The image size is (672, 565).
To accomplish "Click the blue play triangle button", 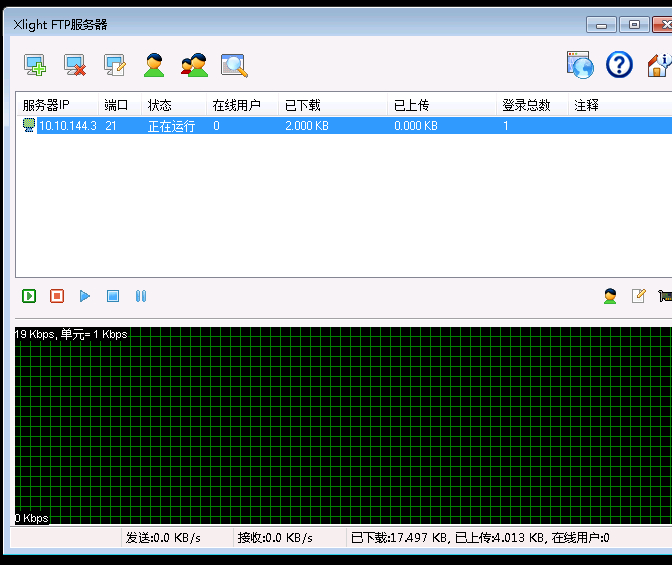I will pos(85,296).
